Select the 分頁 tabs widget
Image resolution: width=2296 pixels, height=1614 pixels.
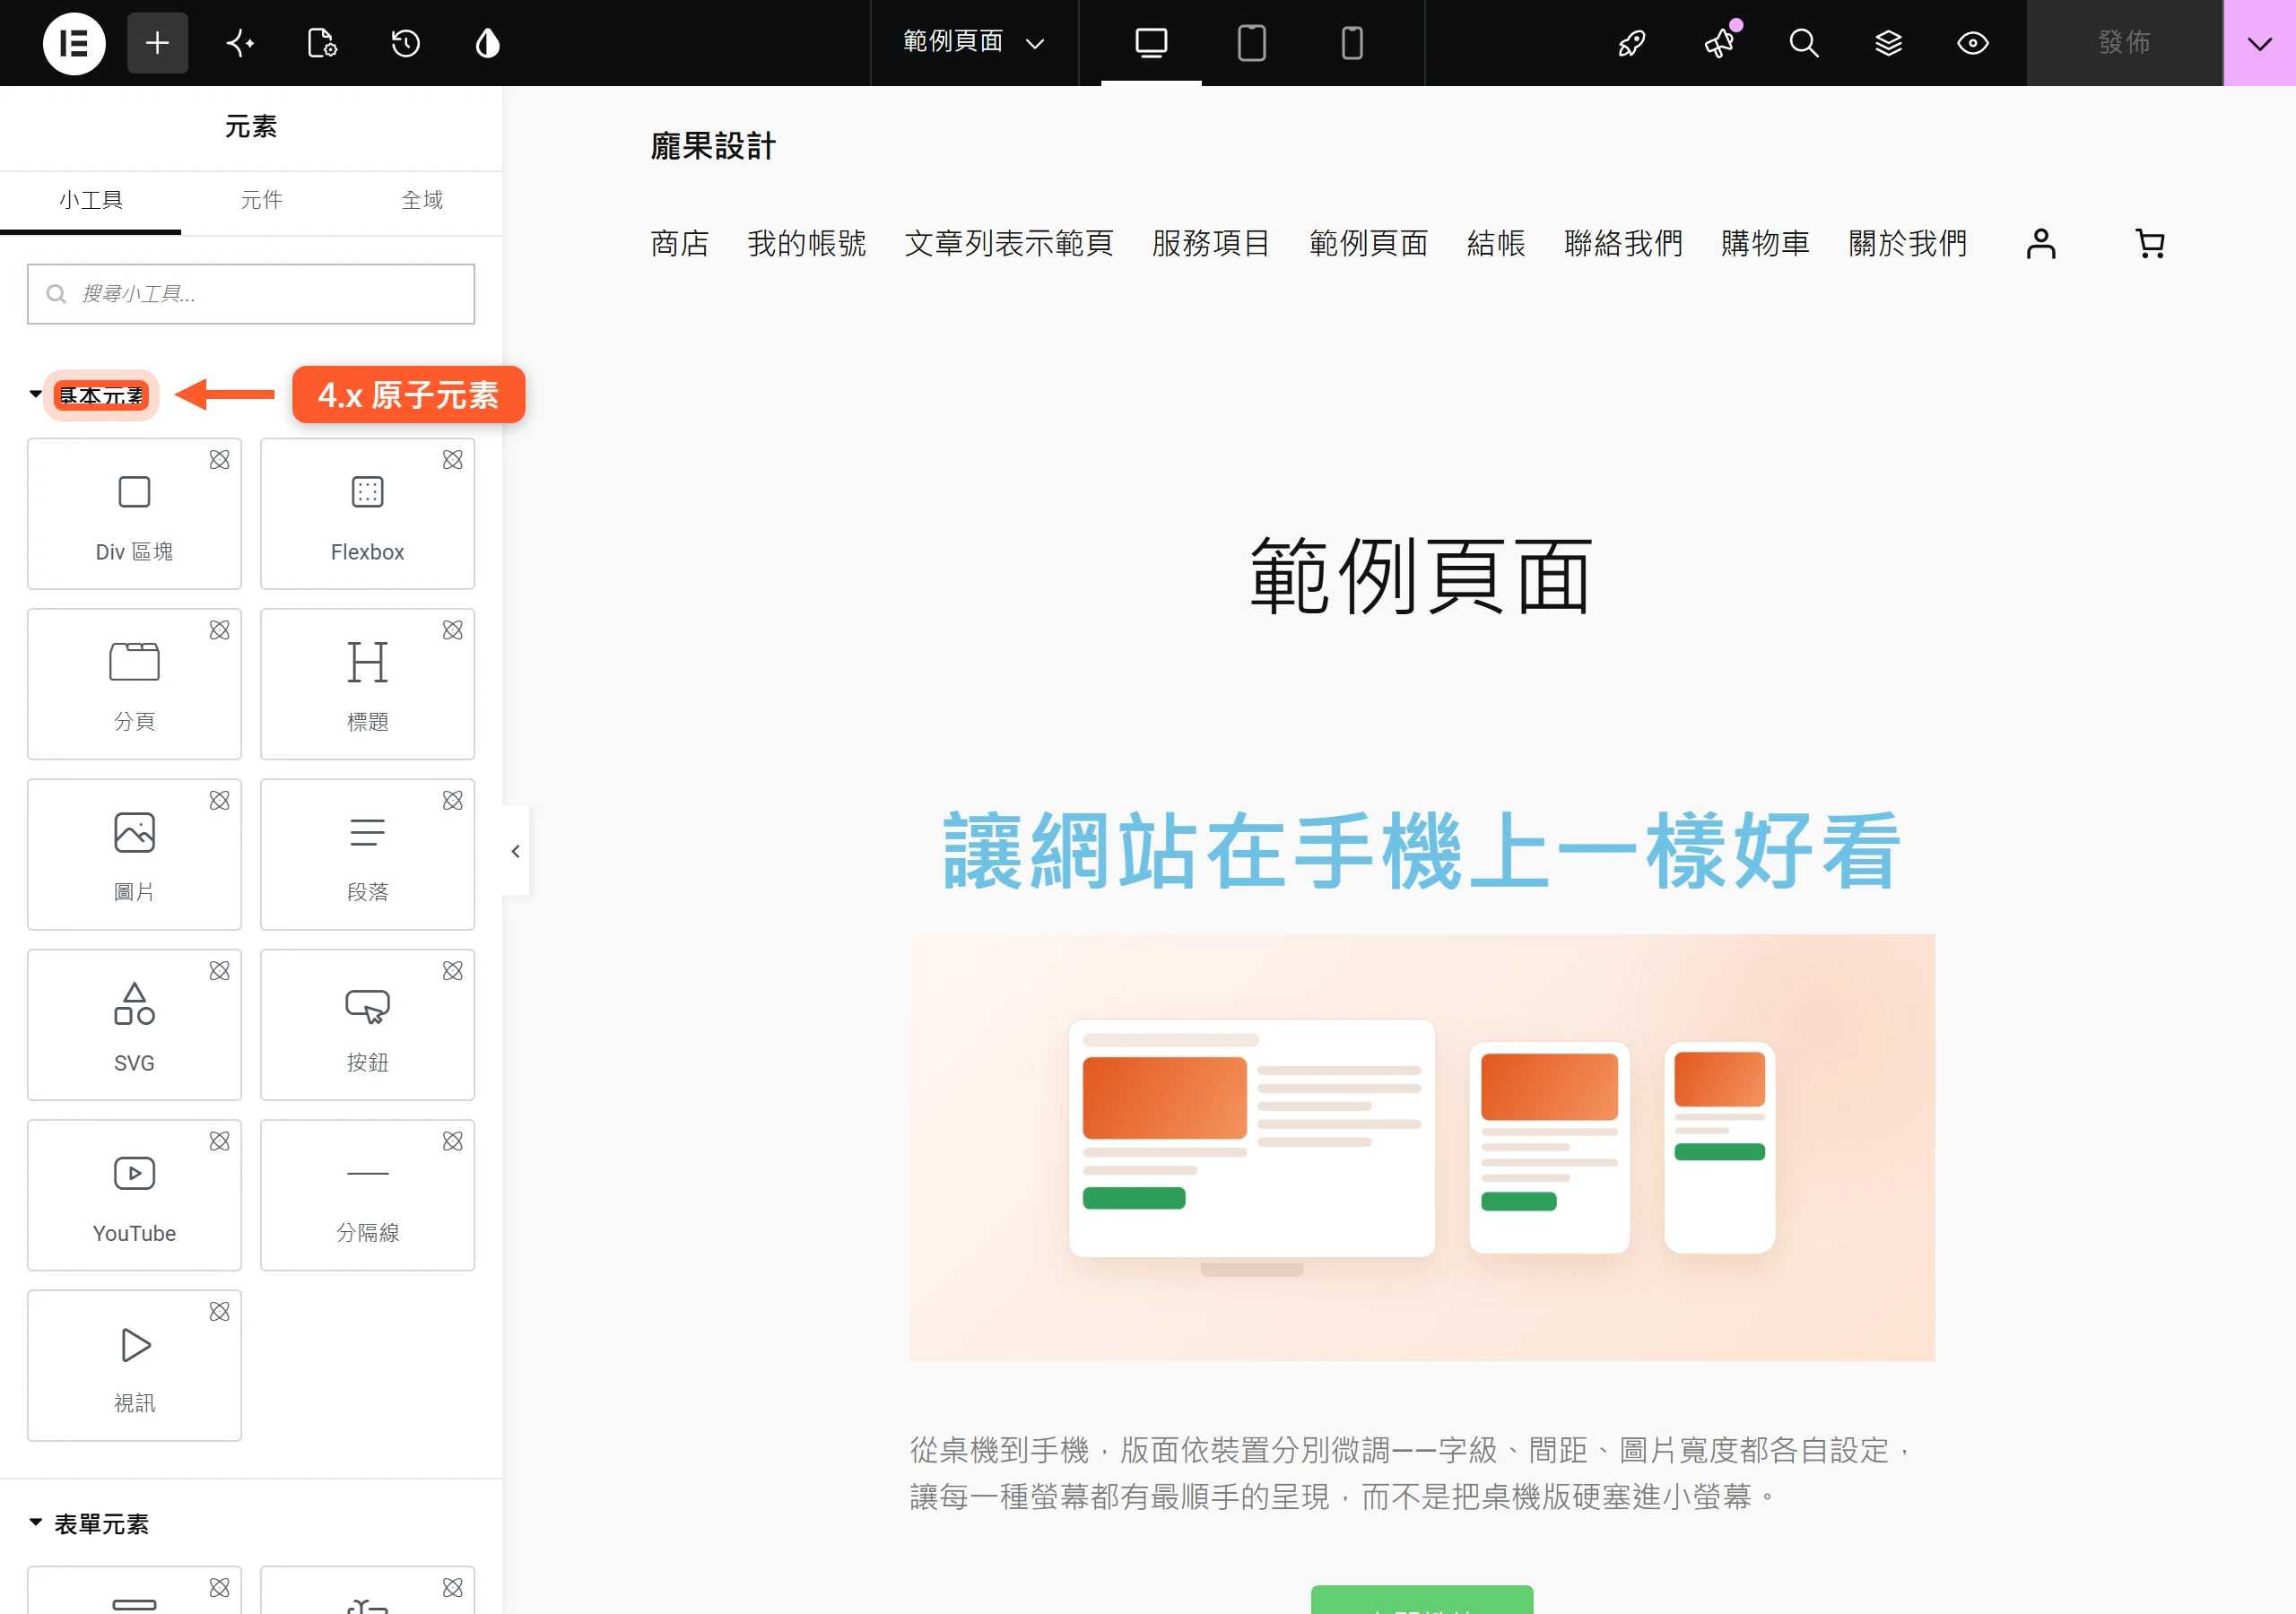134,684
